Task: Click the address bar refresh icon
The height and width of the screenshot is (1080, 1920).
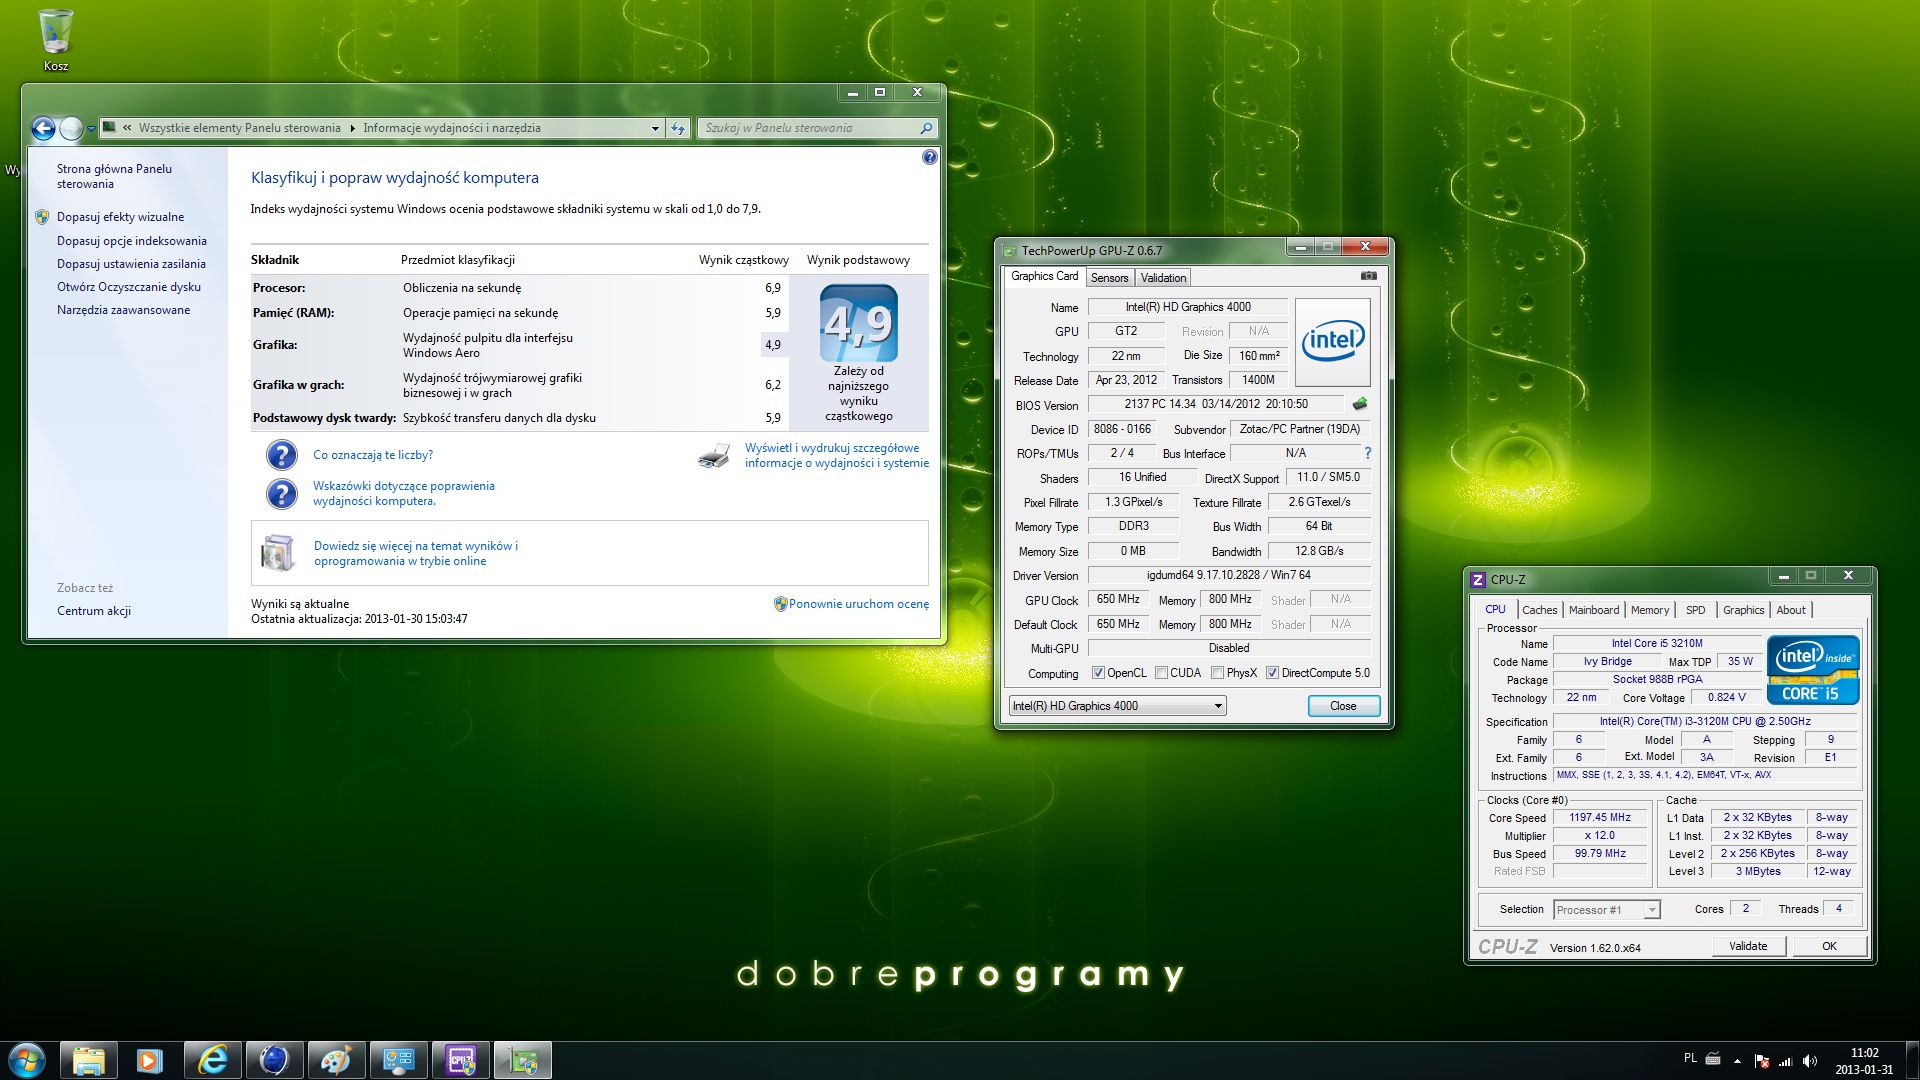Action: pyautogui.click(x=678, y=128)
